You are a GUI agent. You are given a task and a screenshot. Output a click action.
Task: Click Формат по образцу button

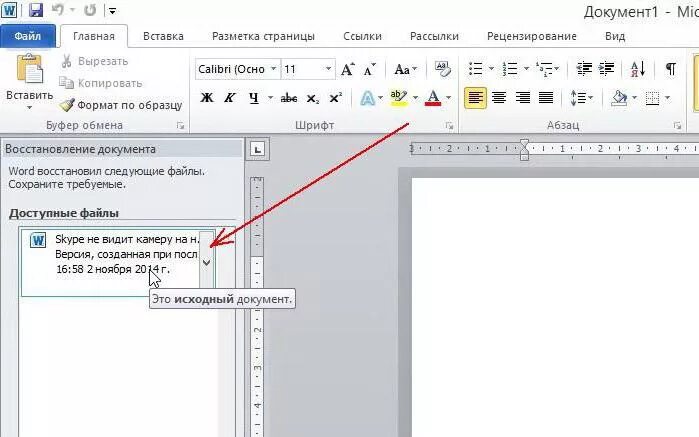pos(121,105)
